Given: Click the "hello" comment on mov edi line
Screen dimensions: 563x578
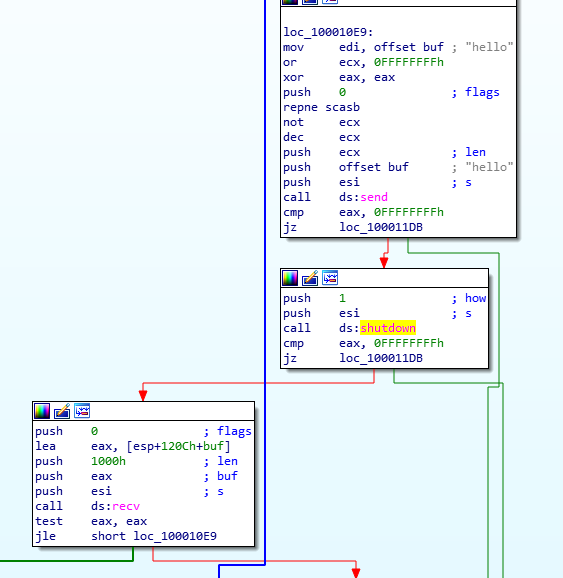Looking at the screenshot, I should 489,47.
